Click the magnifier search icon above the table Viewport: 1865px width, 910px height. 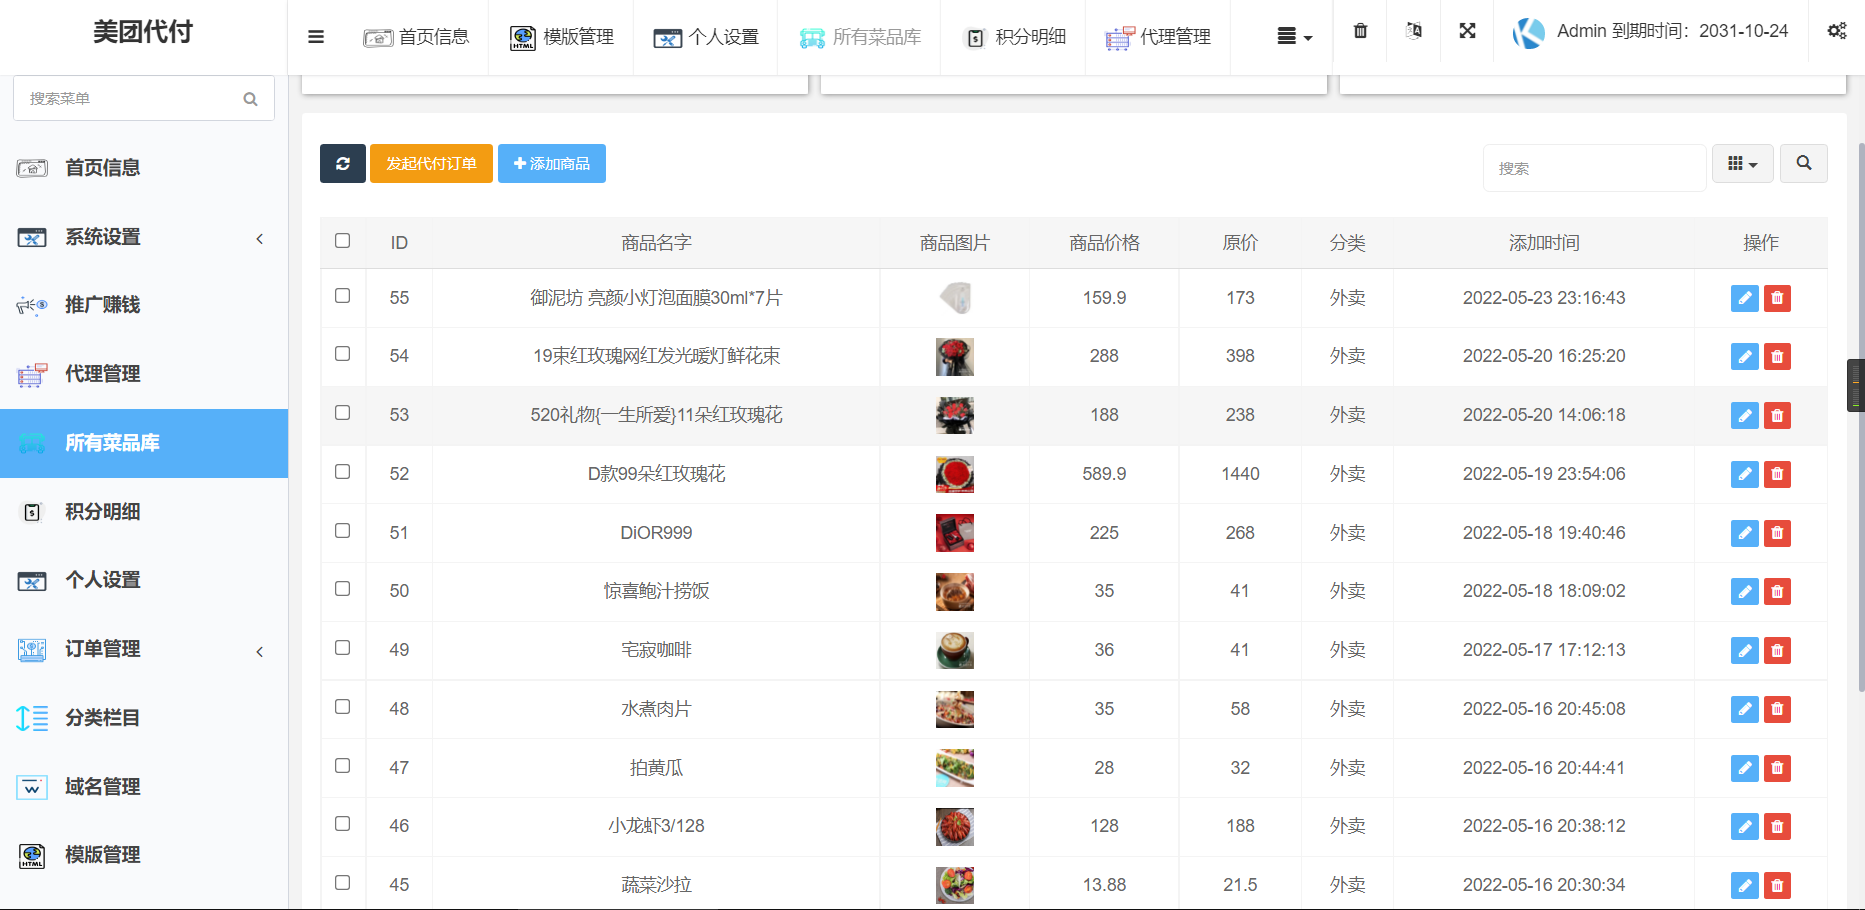1804,163
